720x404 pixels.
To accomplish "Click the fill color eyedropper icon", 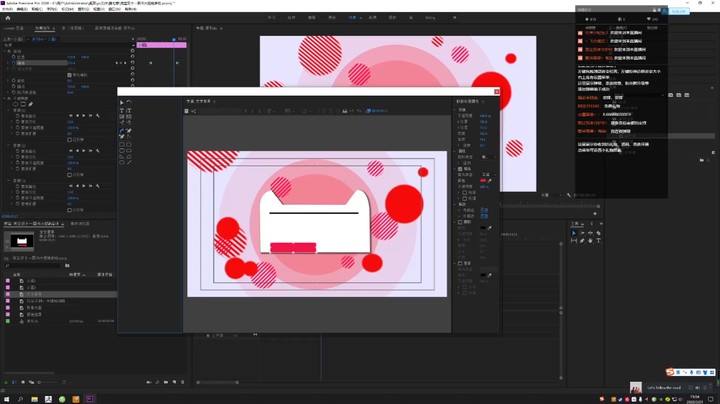I will (x=489, y=180).
